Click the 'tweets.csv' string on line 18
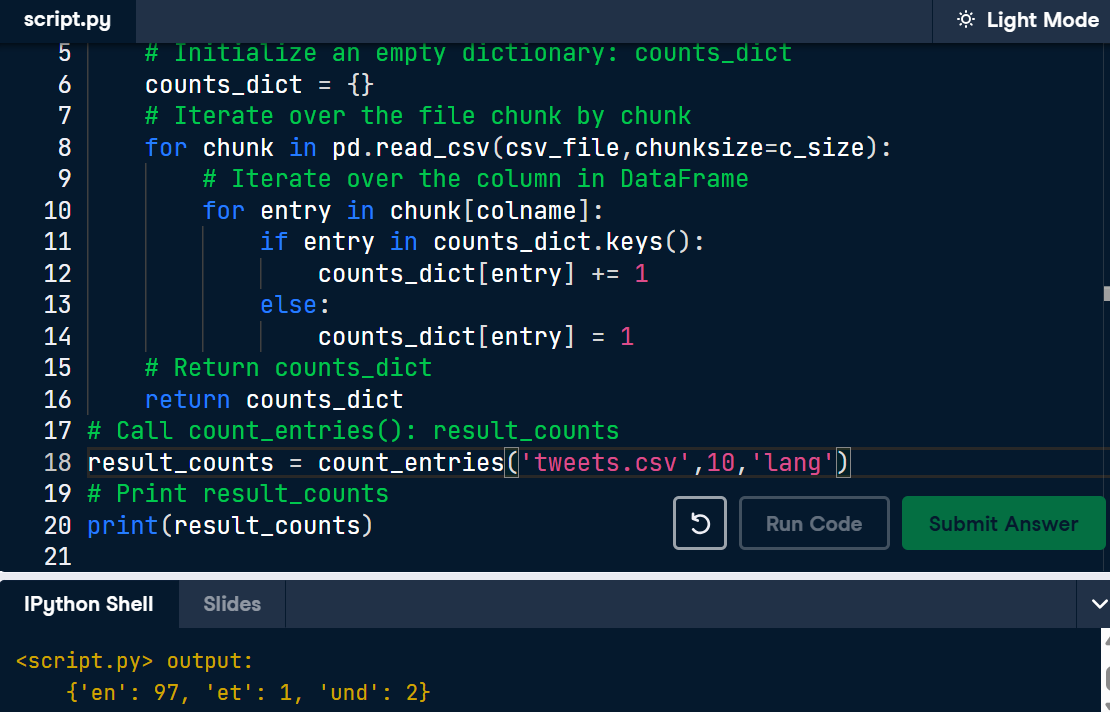Image resolution: width=1110 pixels, height=712 pixels. coord(605,463)
